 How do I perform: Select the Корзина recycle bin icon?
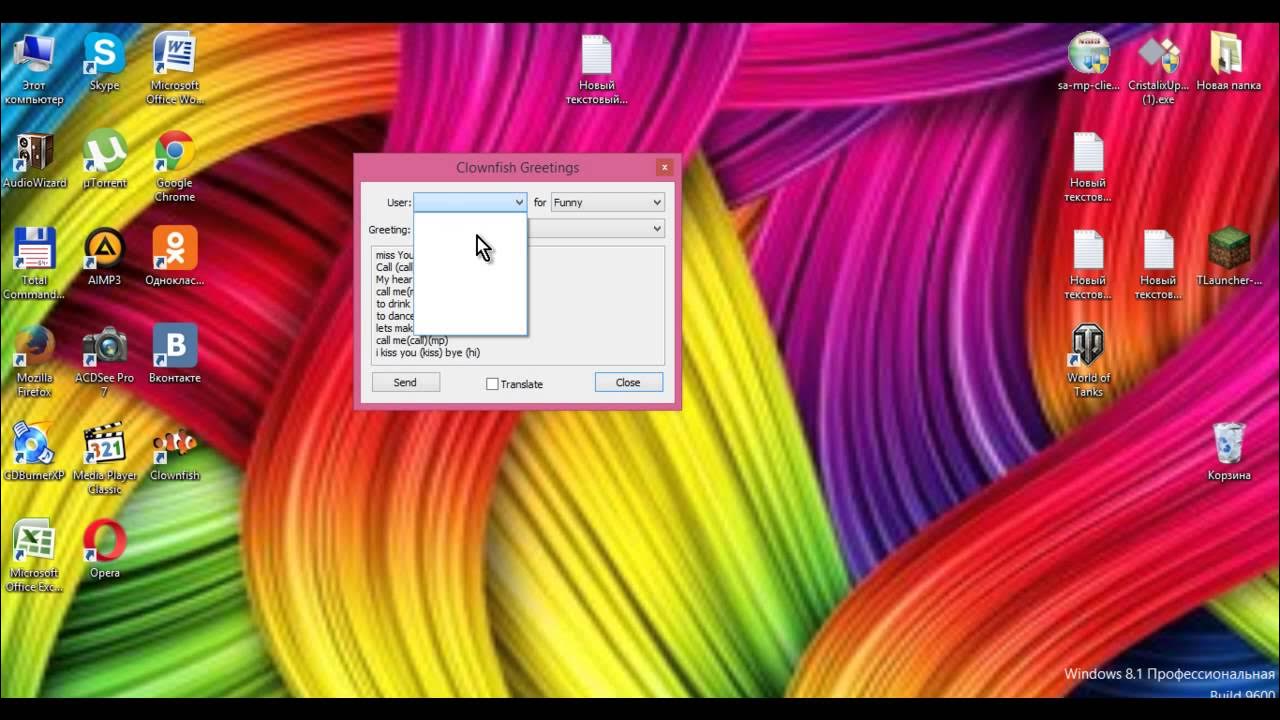pos(1228,452)
